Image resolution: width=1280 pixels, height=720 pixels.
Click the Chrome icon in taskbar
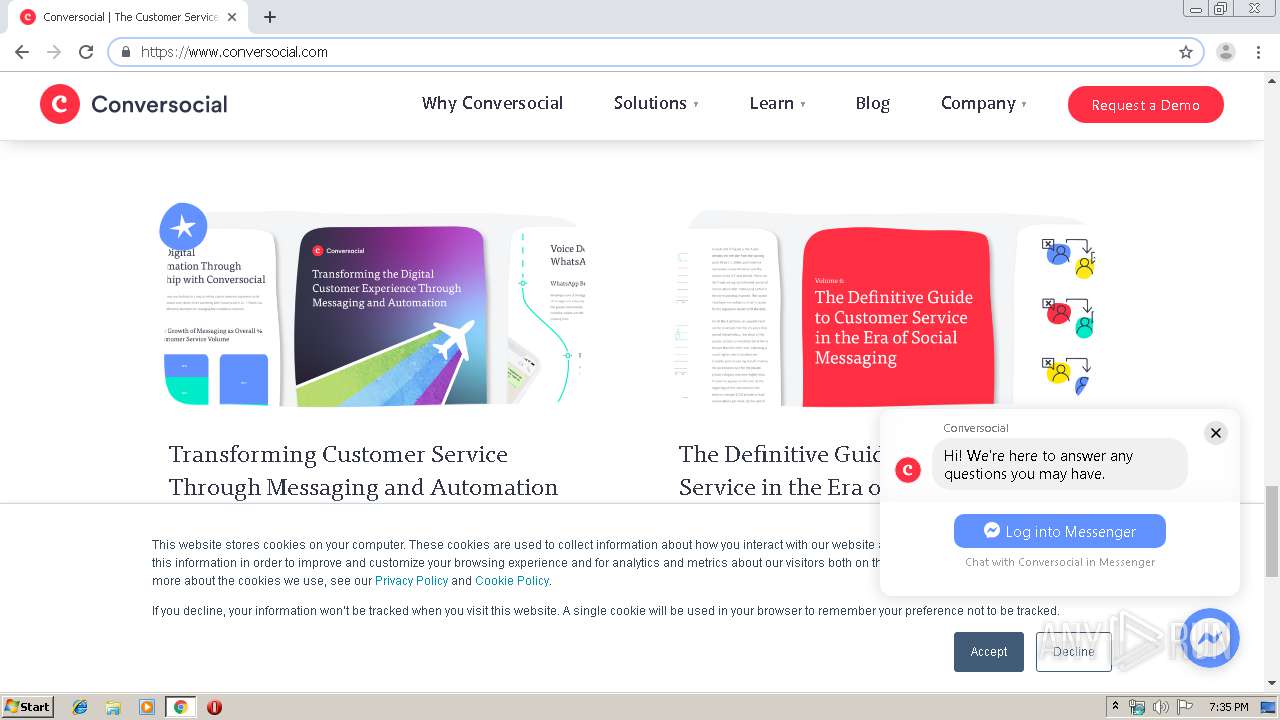point(180,707)
